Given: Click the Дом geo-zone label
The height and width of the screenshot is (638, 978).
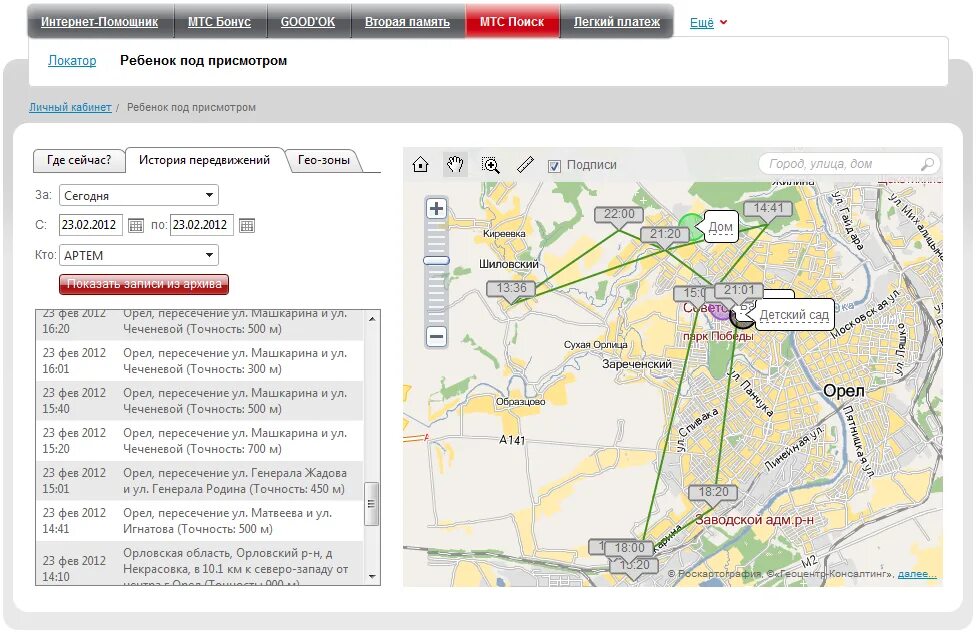Looking at the screenshot, I should click(x=720, y=228).
